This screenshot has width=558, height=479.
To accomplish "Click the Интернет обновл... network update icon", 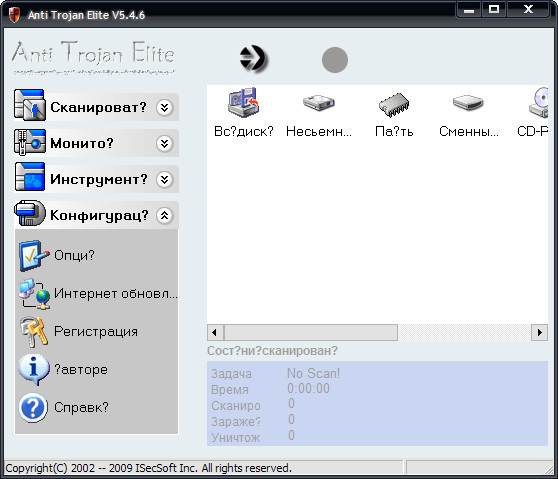I will tap(35, 294).
